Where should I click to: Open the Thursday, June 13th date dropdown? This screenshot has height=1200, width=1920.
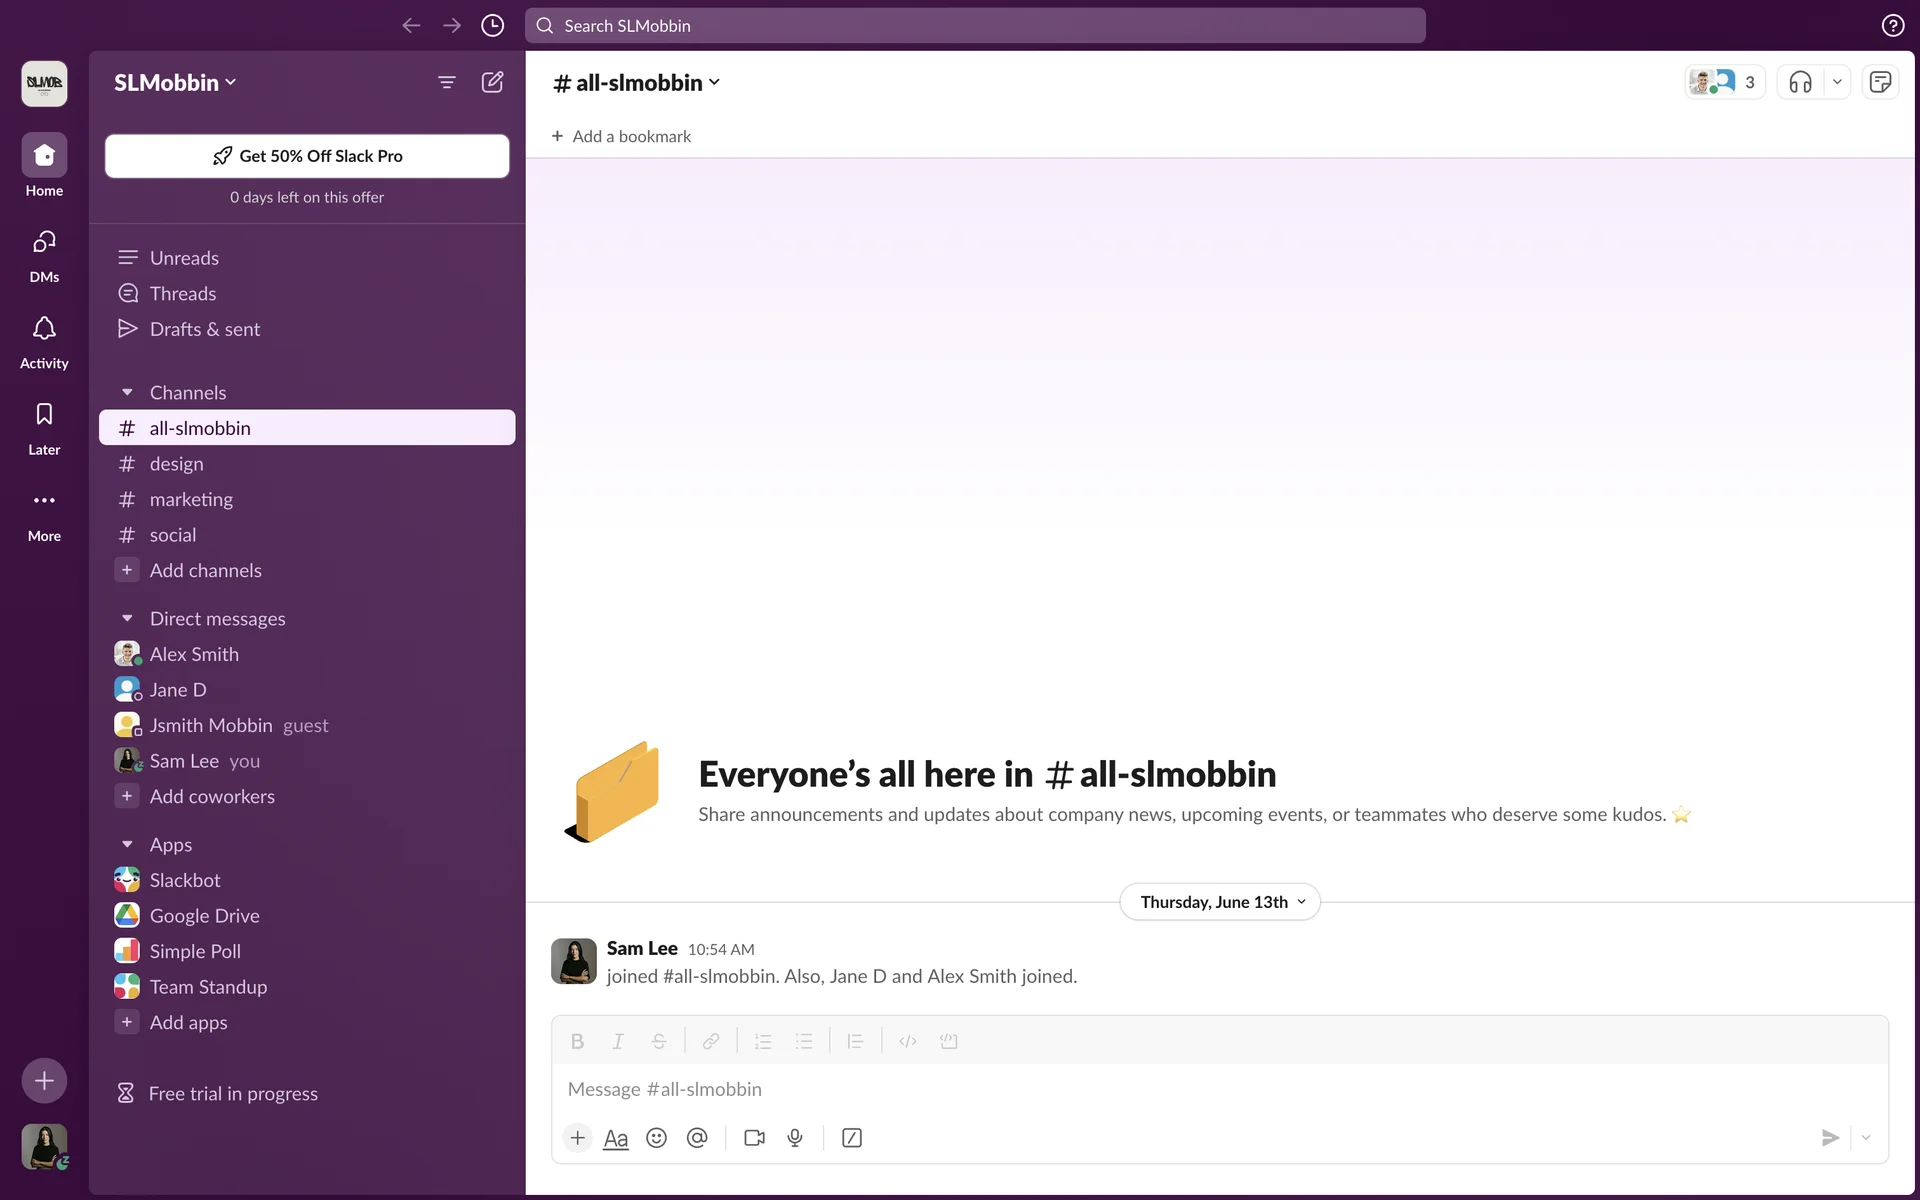pyautogui.click(x=1220, y=902)
